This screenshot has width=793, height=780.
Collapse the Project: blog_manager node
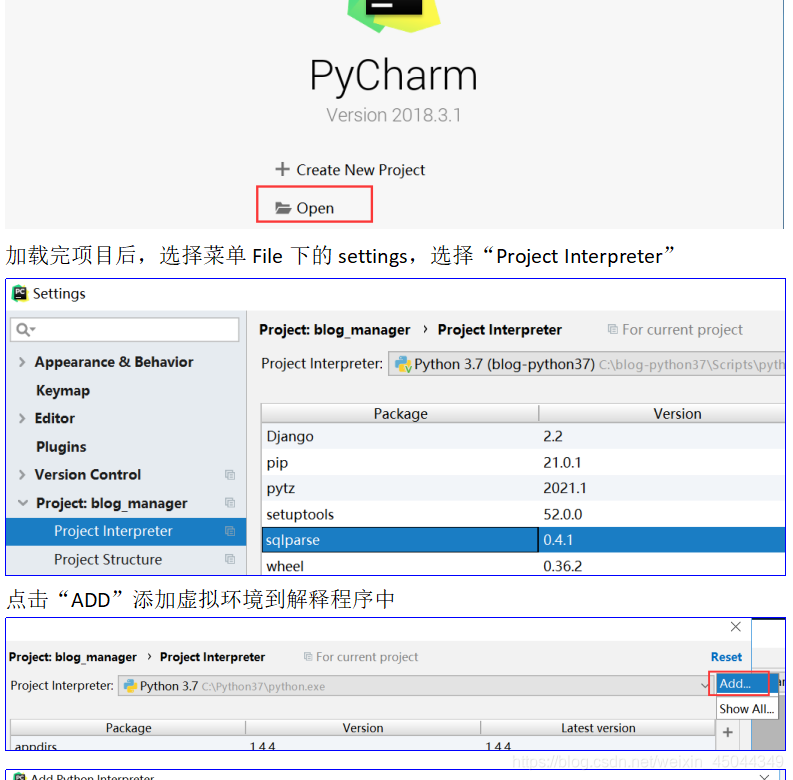click(x=23, y=503)
